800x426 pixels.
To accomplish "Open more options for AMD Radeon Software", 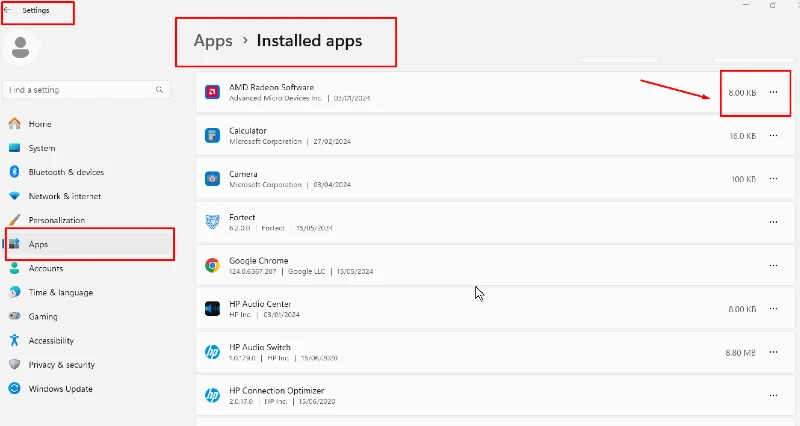I will 773,92.
